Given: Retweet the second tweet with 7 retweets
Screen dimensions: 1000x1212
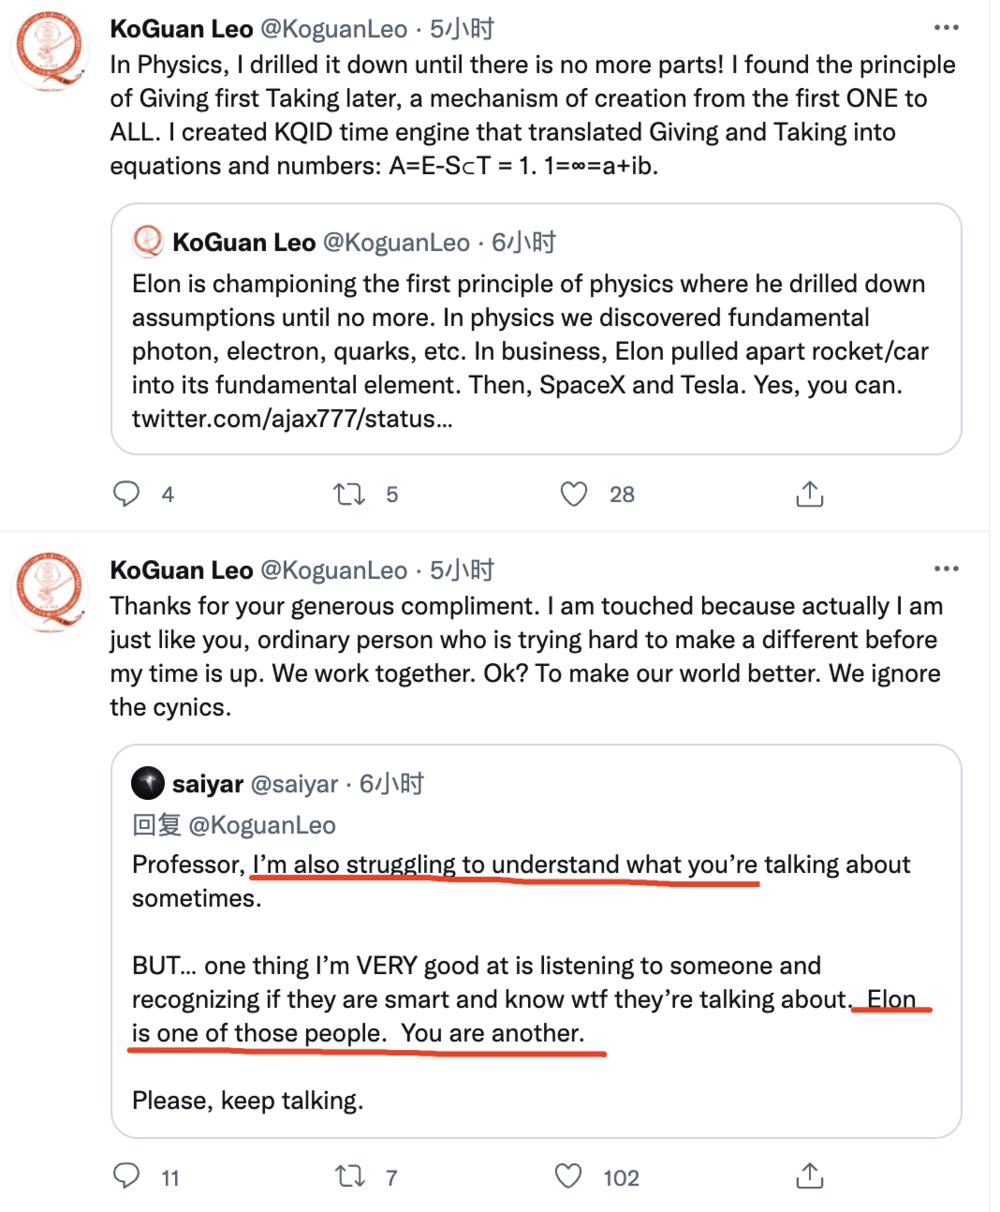Looking at the screenshot, I should click(349, 1176).
